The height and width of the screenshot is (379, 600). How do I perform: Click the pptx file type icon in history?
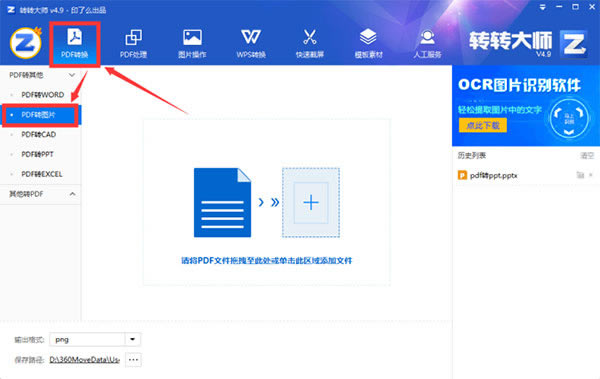(462, 175)
